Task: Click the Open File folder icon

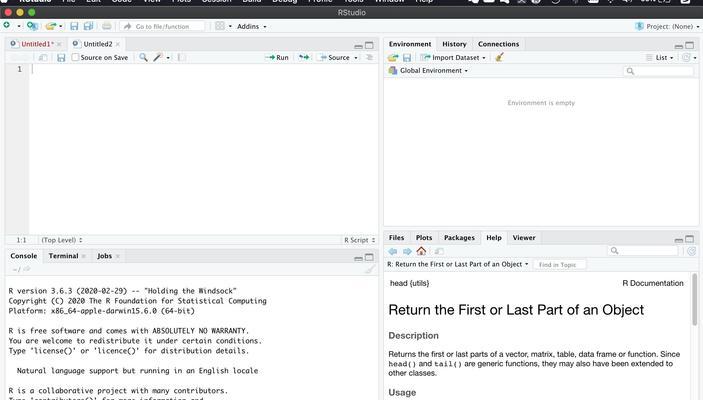Action: (51, 26)
